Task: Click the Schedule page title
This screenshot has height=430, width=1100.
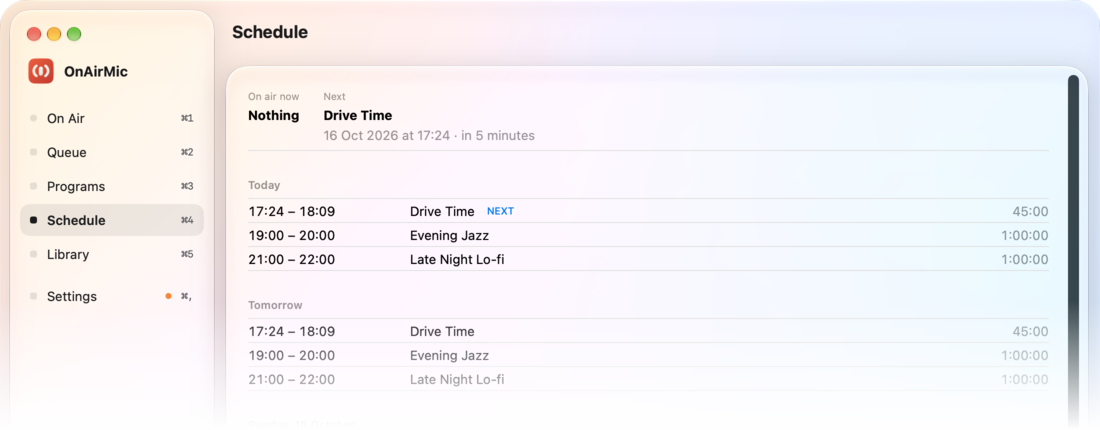Action: (270, 32)
